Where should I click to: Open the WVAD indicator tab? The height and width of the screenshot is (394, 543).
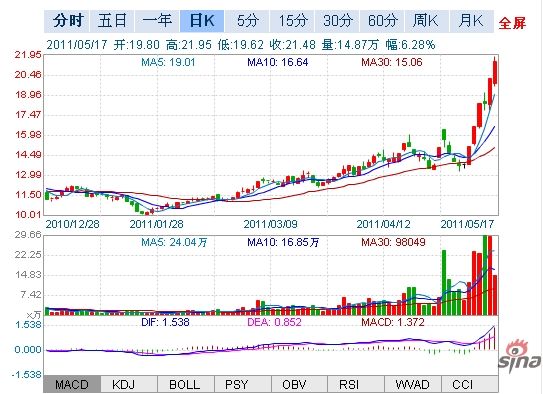pyautogui.click(x=413, y=384)
